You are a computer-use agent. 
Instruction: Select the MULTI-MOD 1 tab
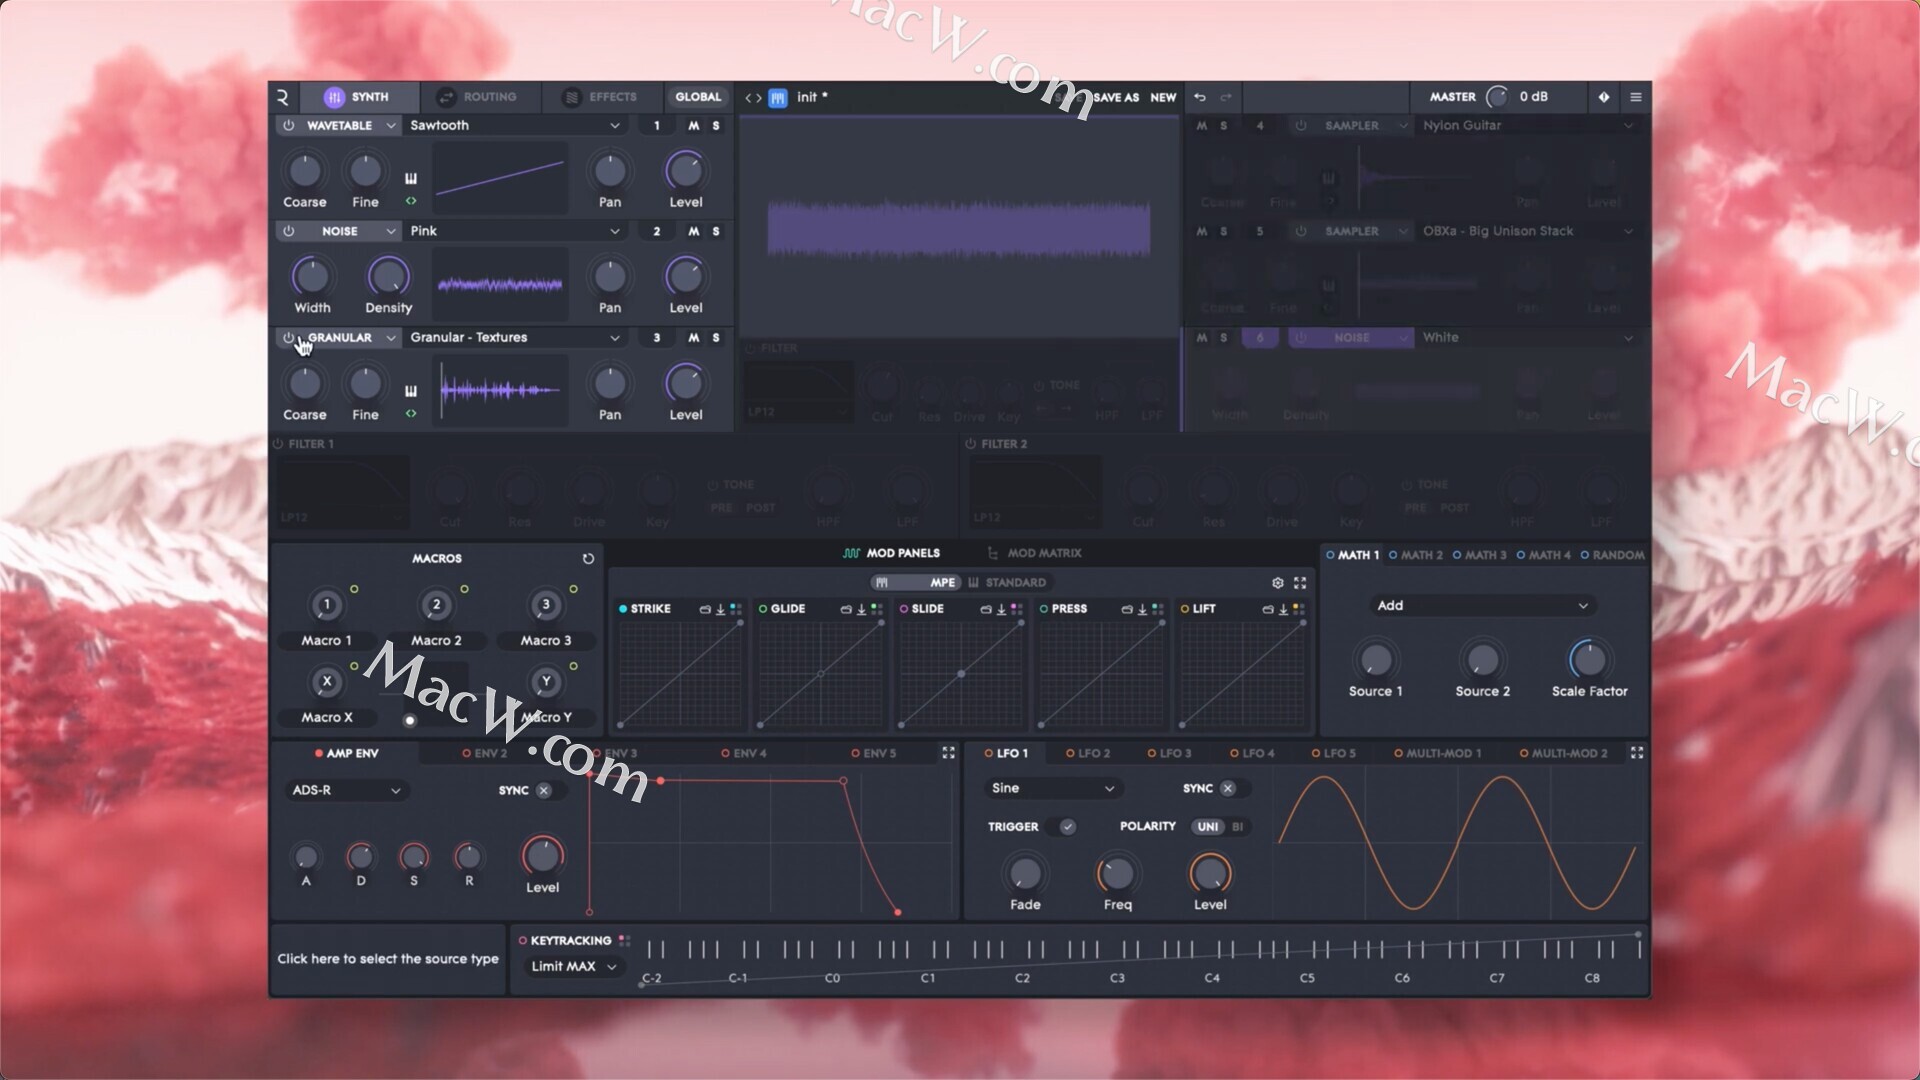1438,753
